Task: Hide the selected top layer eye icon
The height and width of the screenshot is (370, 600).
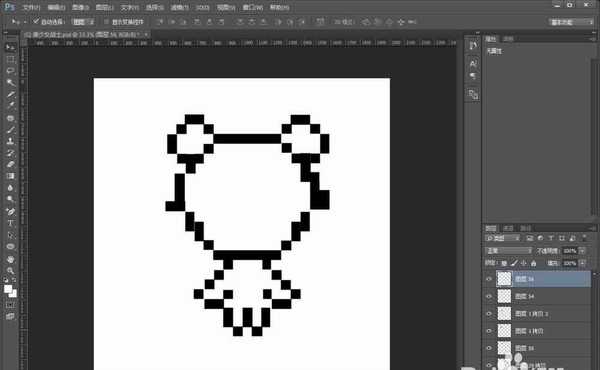Action: pyautogui.click(x=489, y=279)
